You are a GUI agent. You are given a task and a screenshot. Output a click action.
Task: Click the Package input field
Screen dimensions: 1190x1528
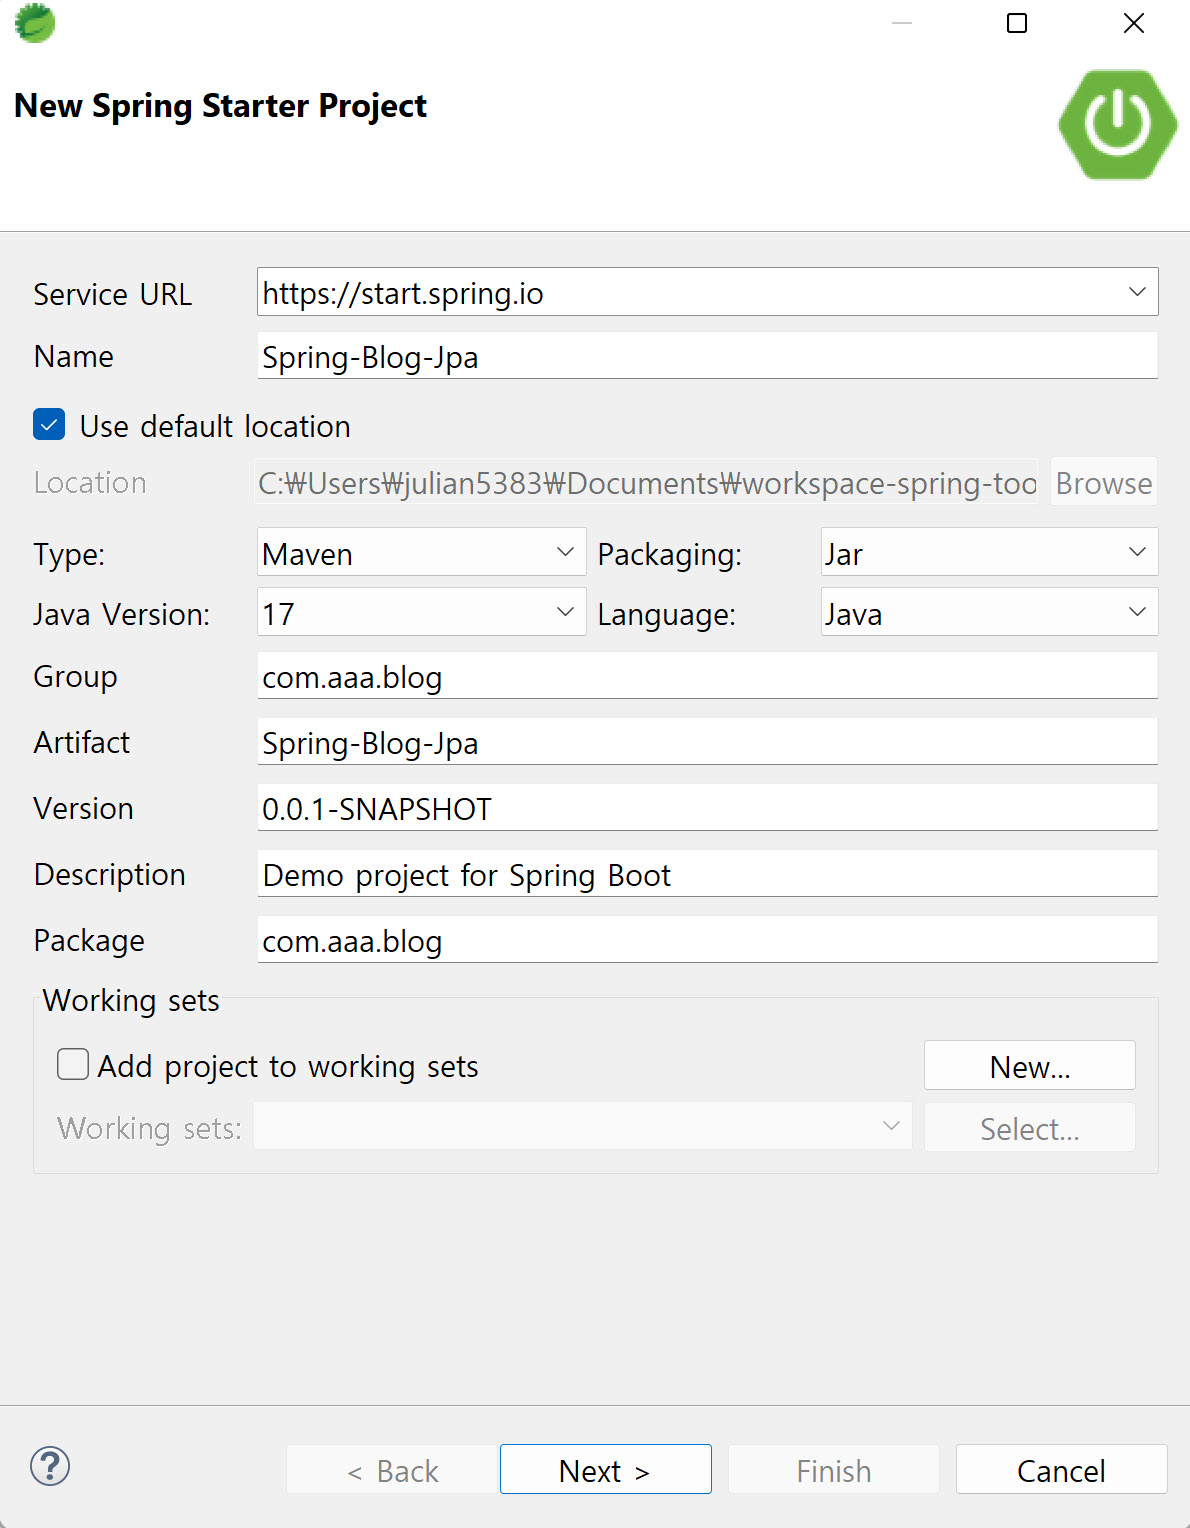708,940
